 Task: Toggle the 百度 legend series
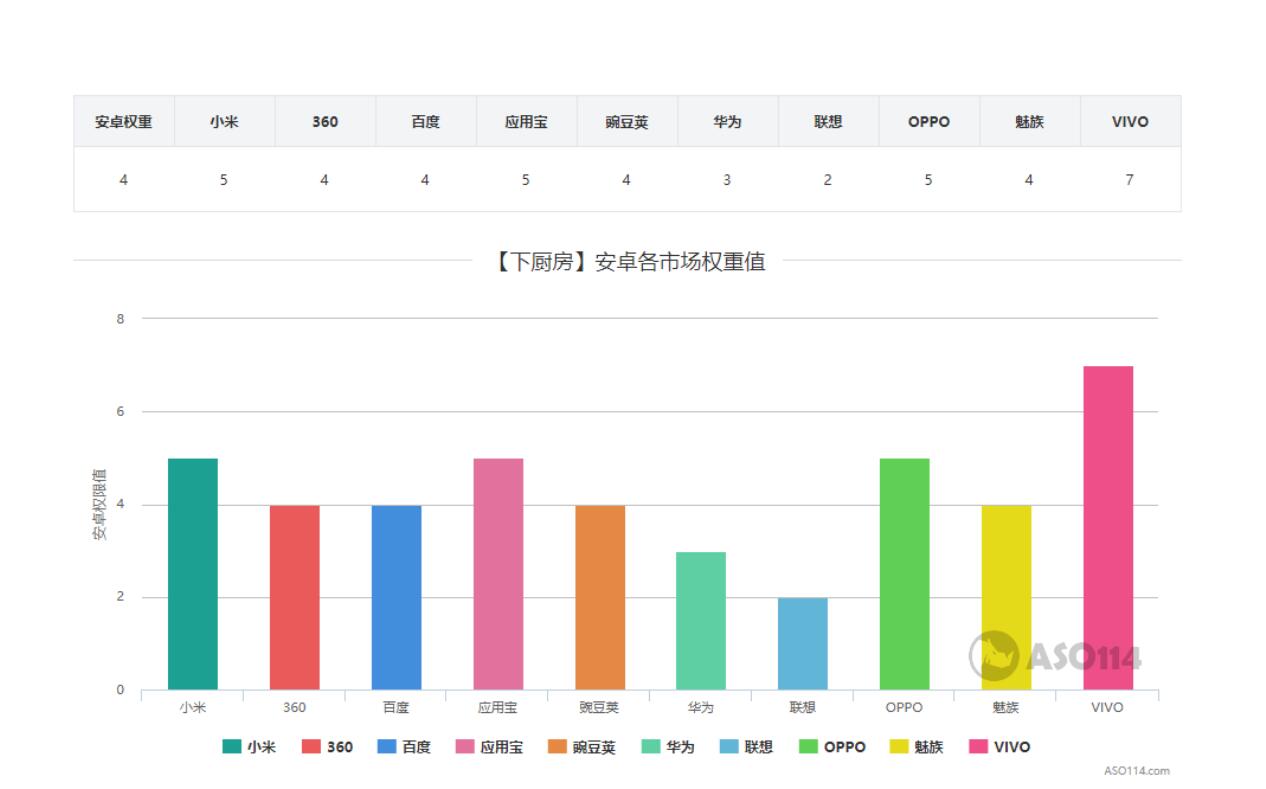pos(404,746)
